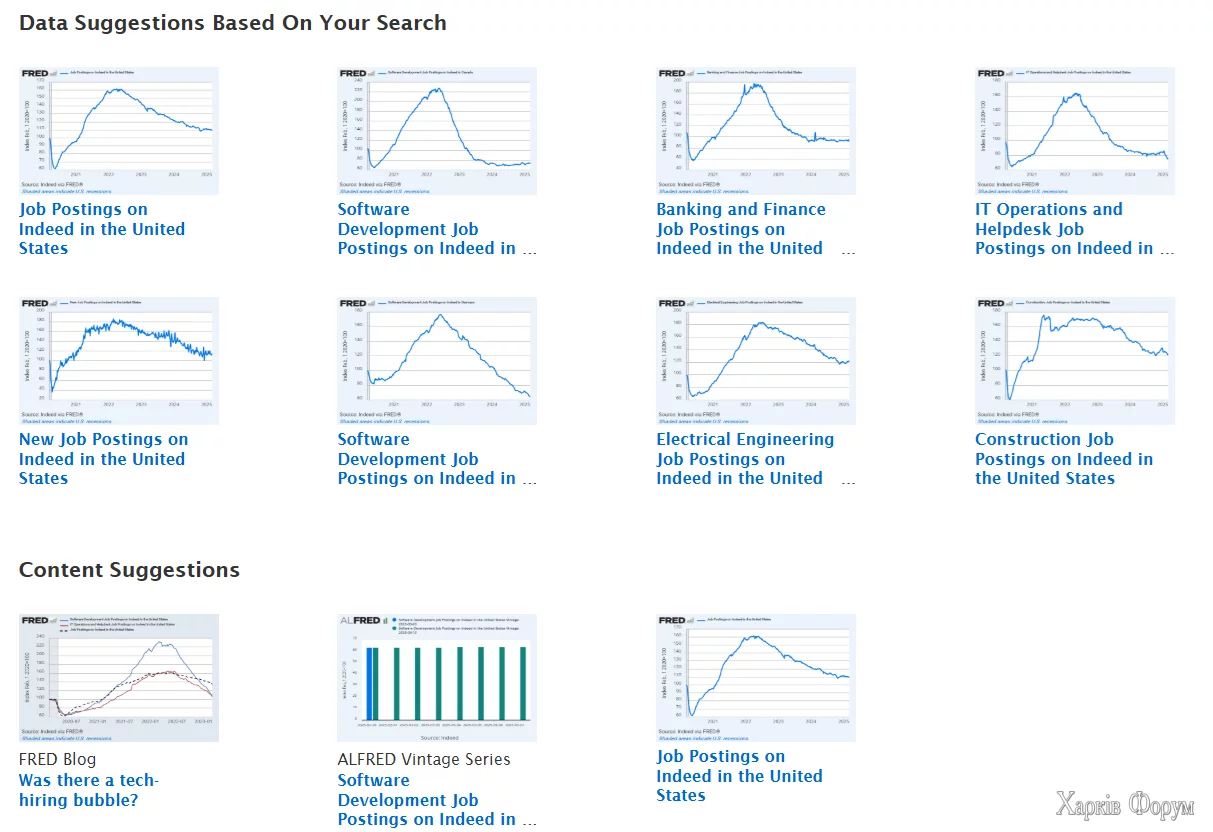Open the FRED Blog multi-line chart thumbnail

click(x=118, y=677)
